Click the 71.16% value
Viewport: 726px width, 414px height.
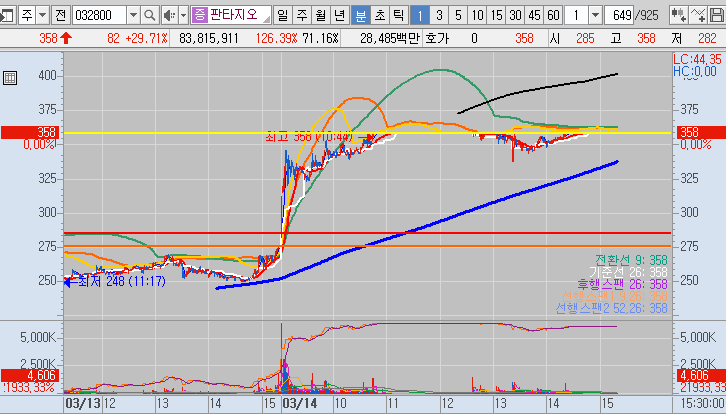(x=320, y=38)
